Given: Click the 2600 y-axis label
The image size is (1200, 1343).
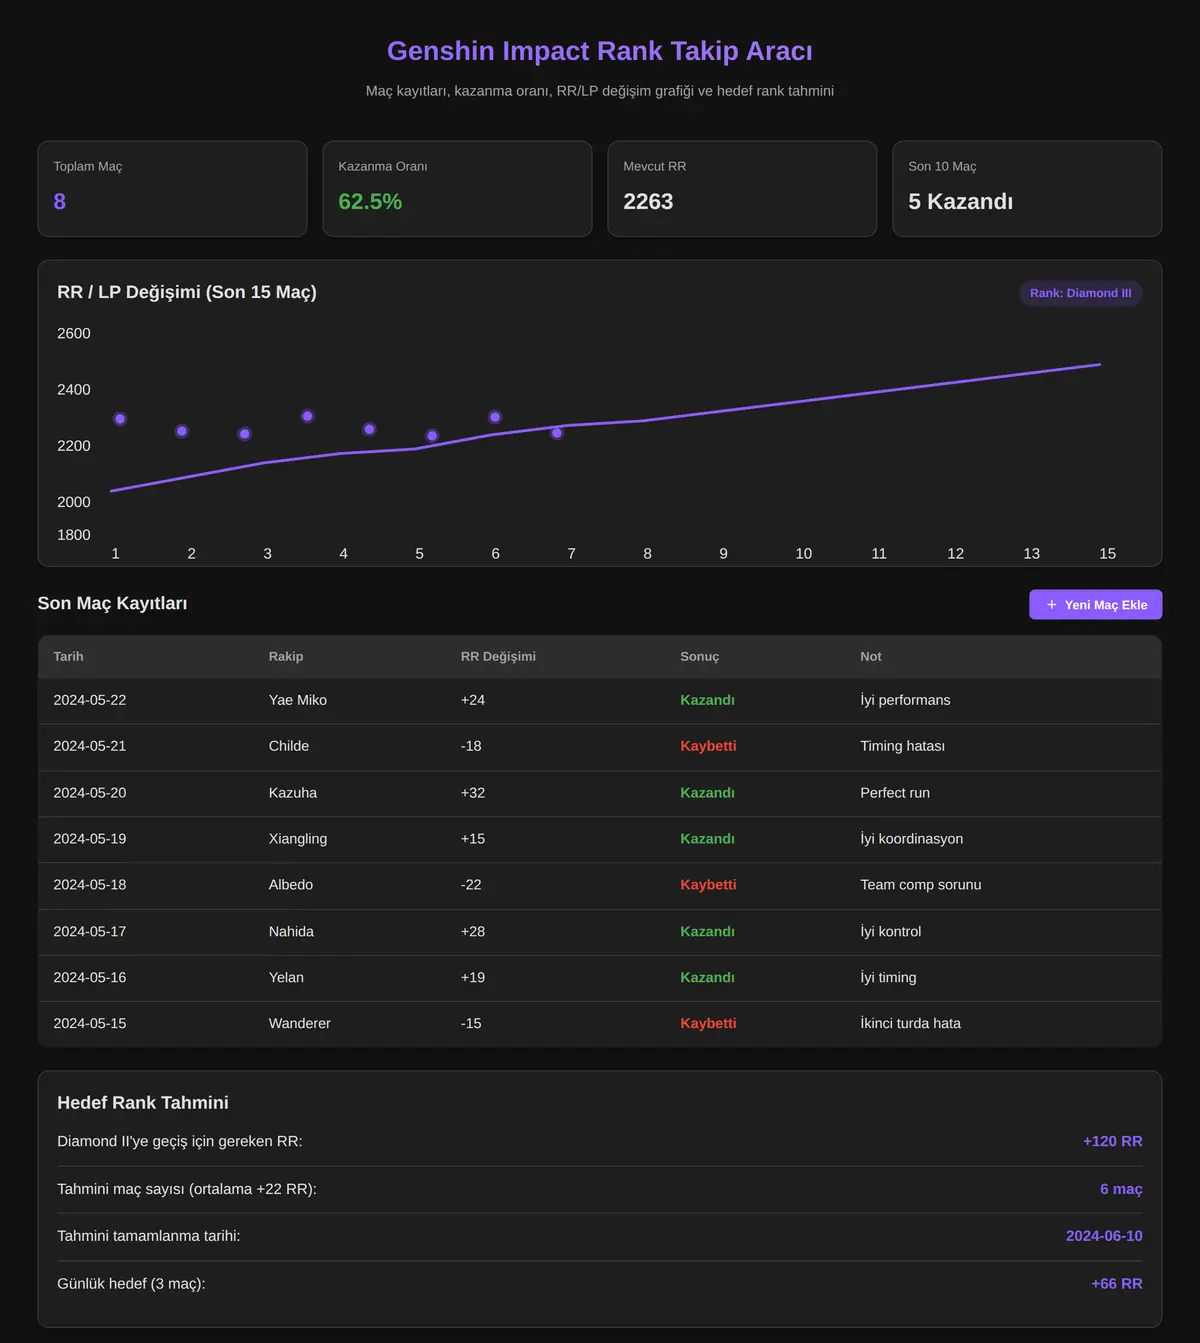Looking at the screenshot, I should pos(74,334).
